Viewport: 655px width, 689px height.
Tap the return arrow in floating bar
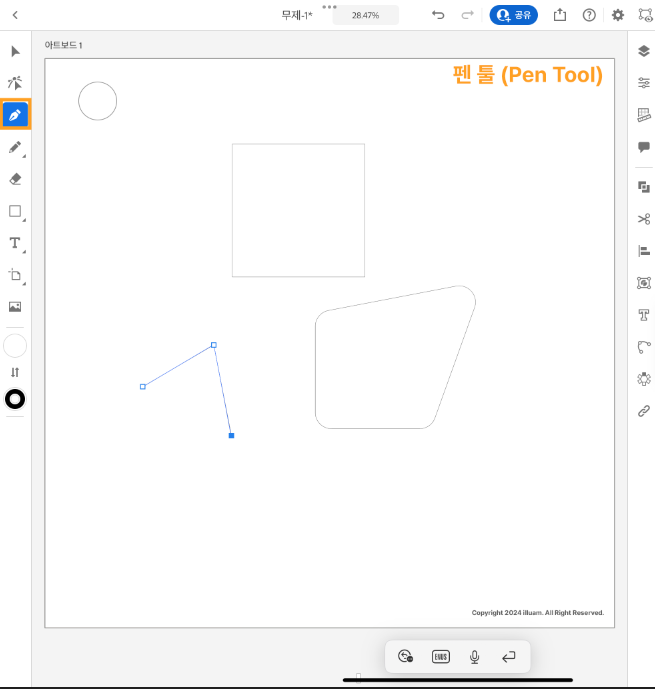click(x=509, y=656)
